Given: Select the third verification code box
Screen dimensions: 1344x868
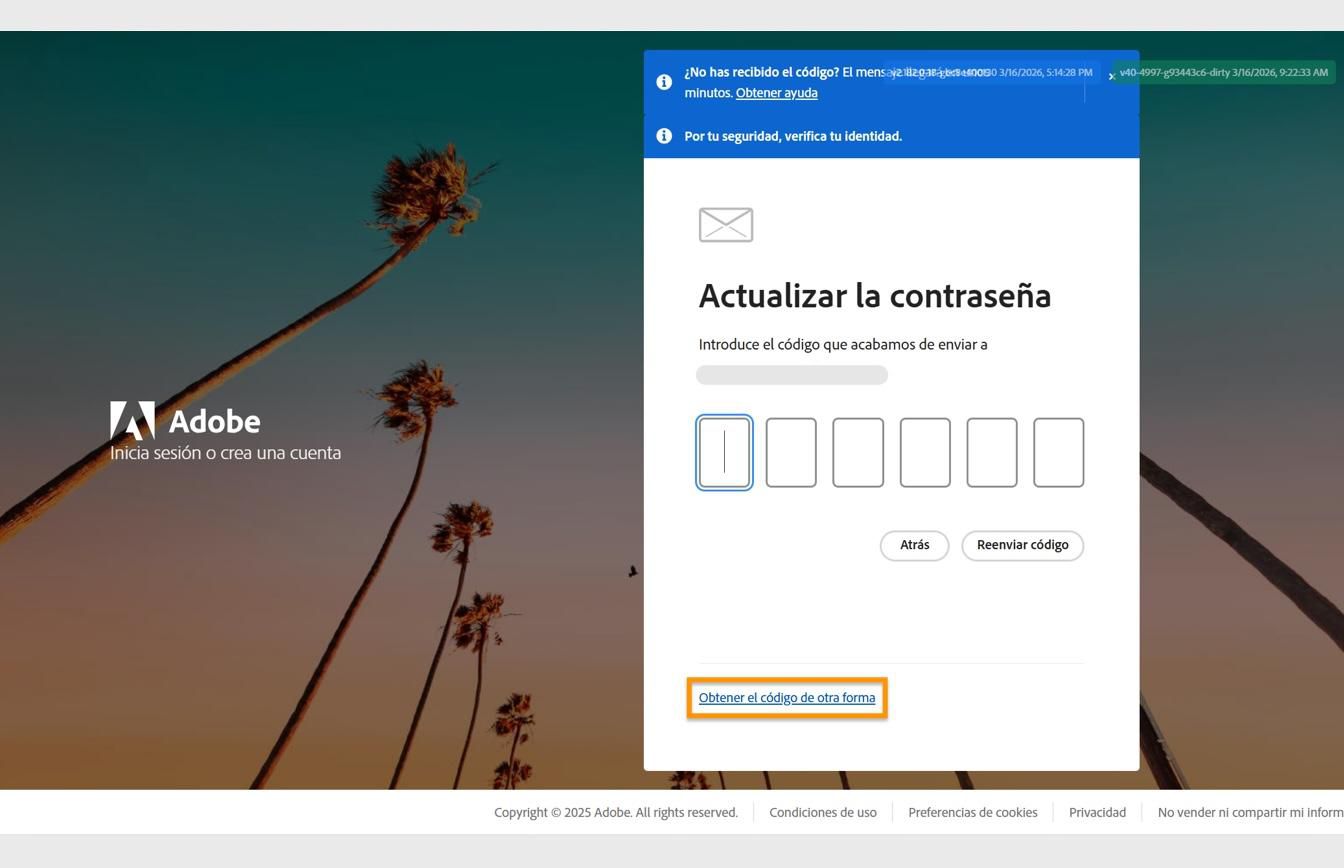Looking at the screenshot, I should coord(858,452).
